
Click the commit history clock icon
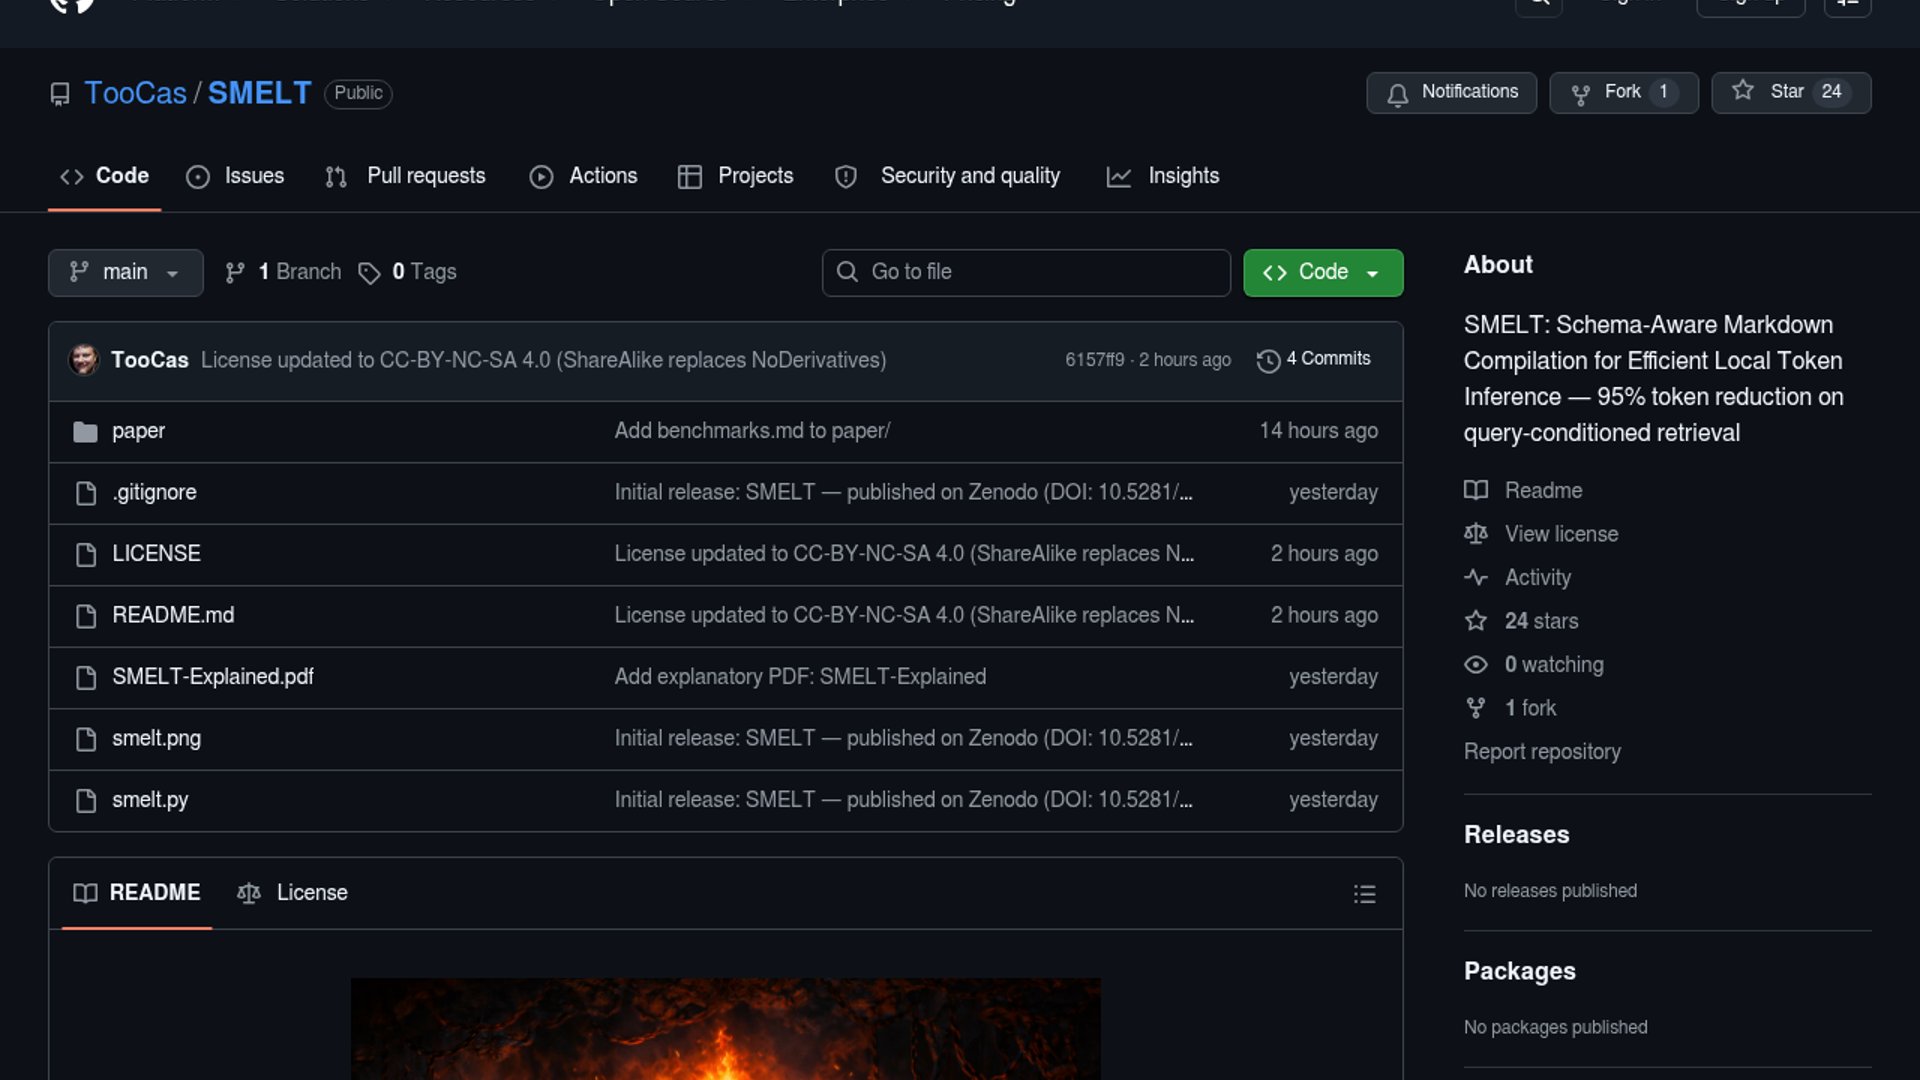tap(1268, 361)
